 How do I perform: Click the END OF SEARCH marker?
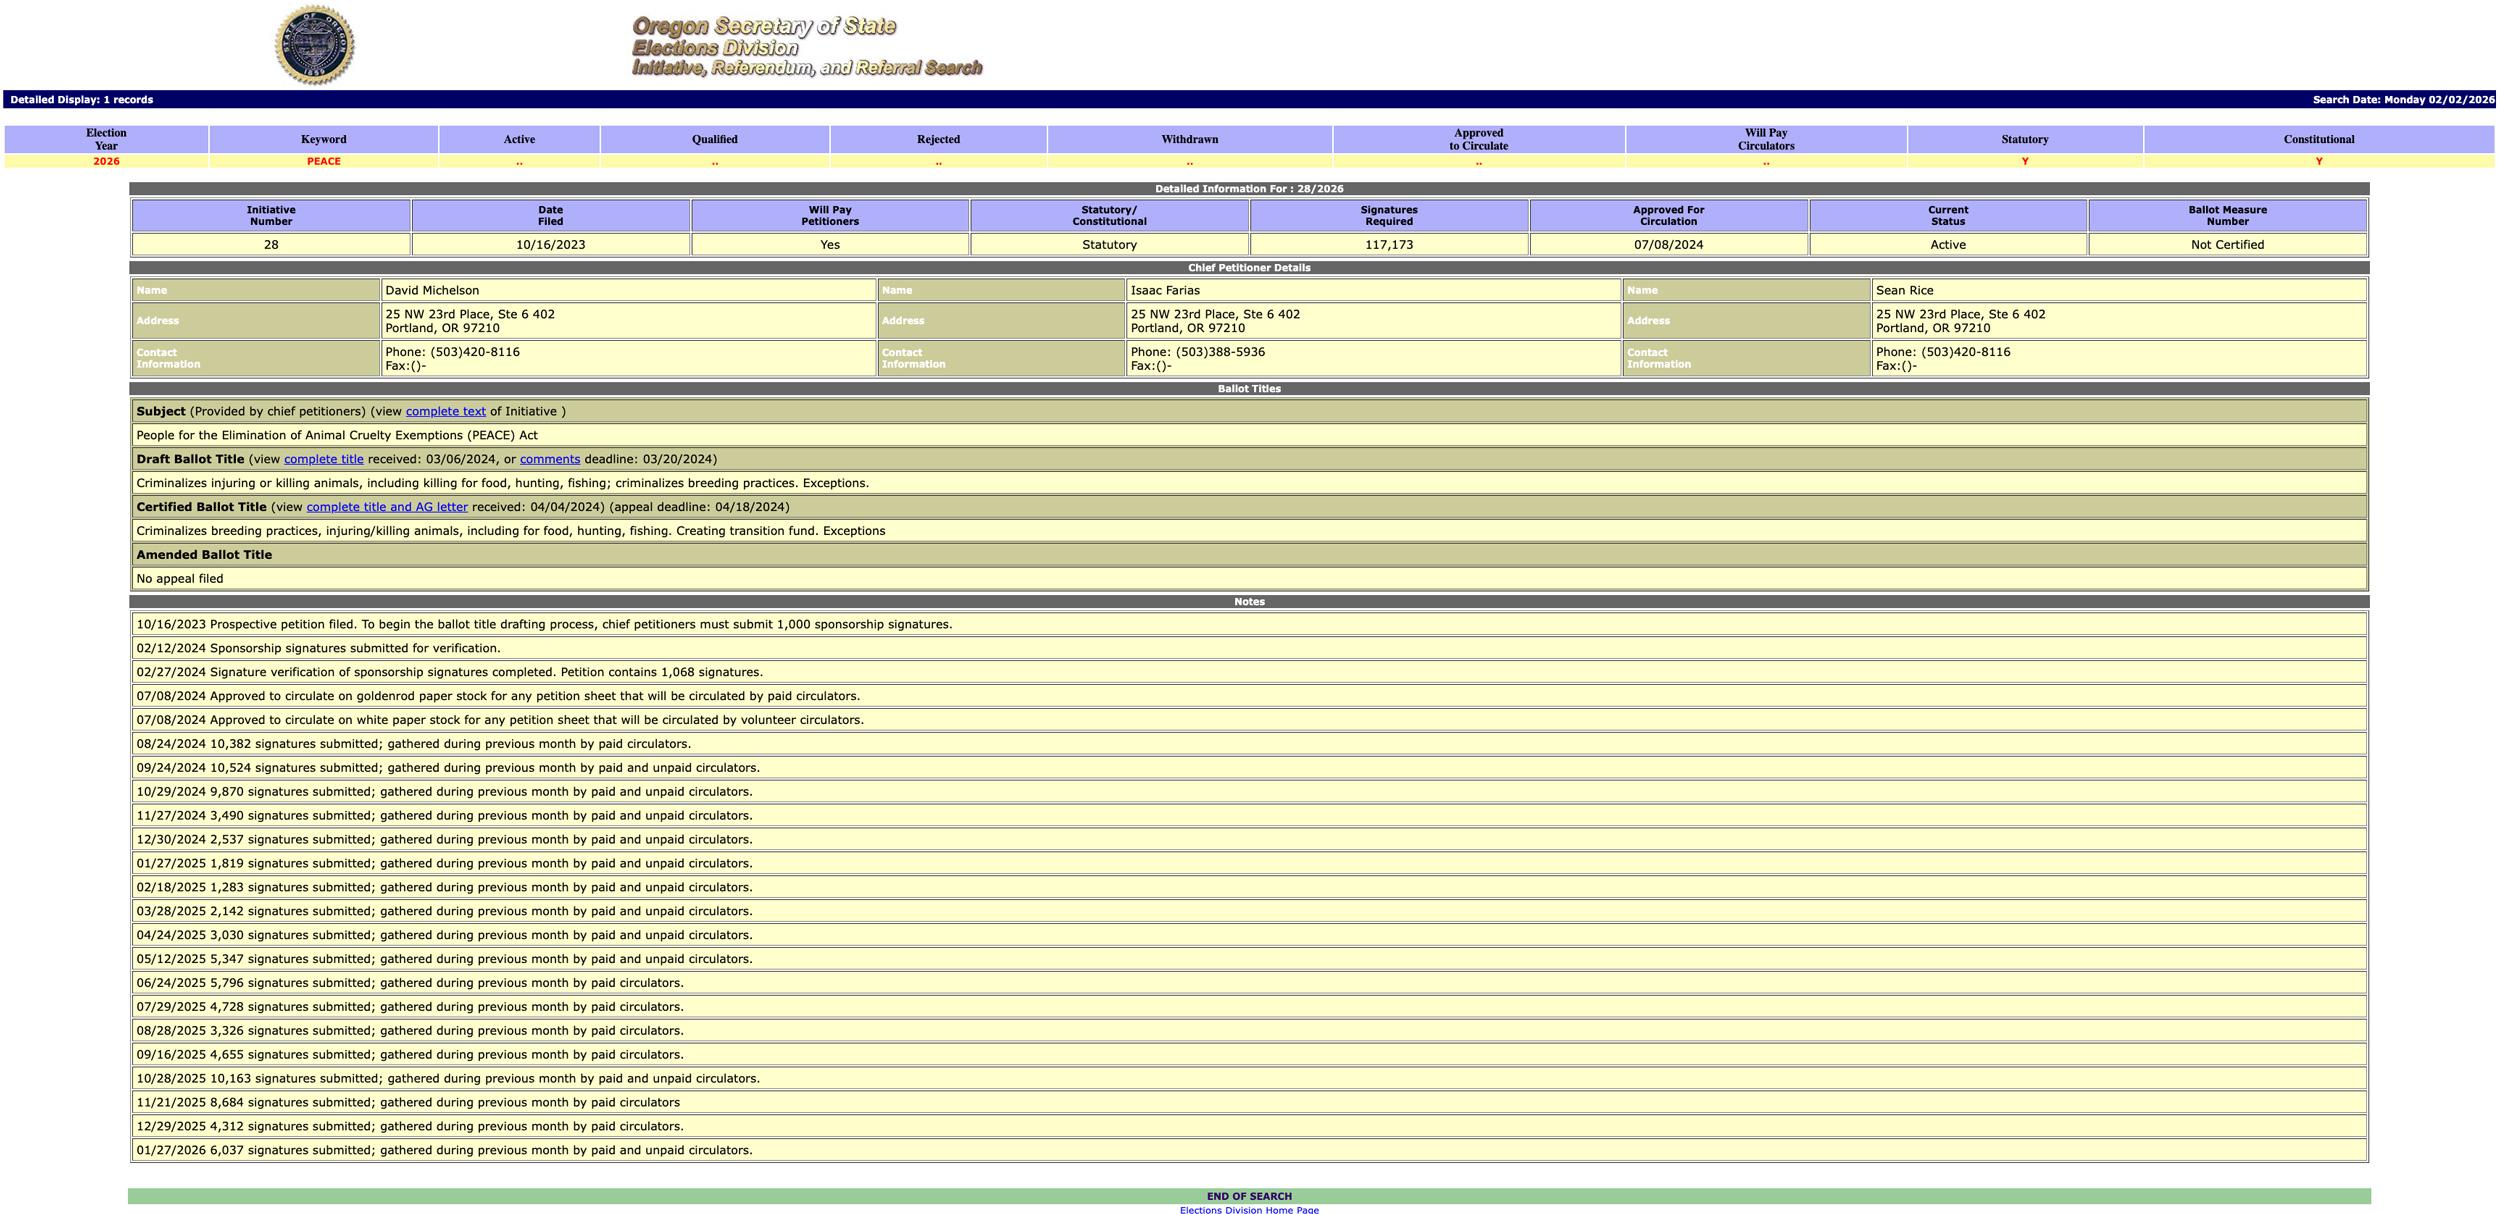coord(1249,1195)
